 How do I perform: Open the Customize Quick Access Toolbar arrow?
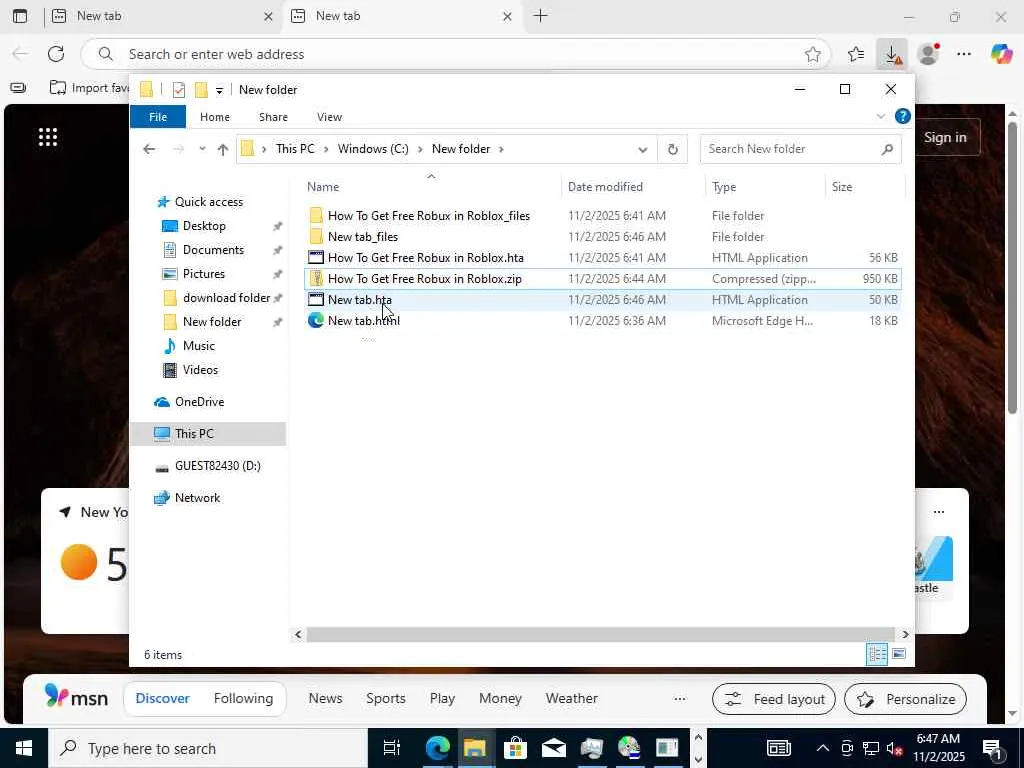[x=219, y=91]
